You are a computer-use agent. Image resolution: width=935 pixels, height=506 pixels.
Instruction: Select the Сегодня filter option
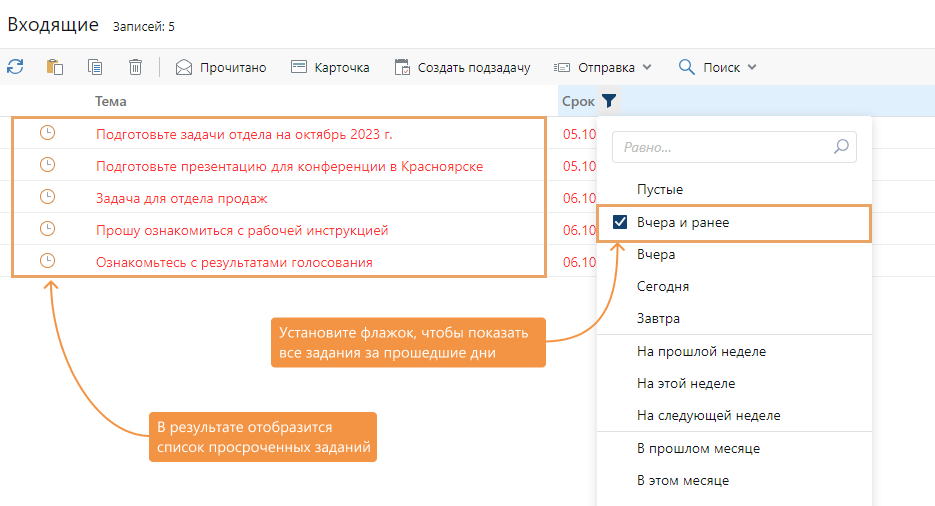pyautogui.click(x=662, y=286)
